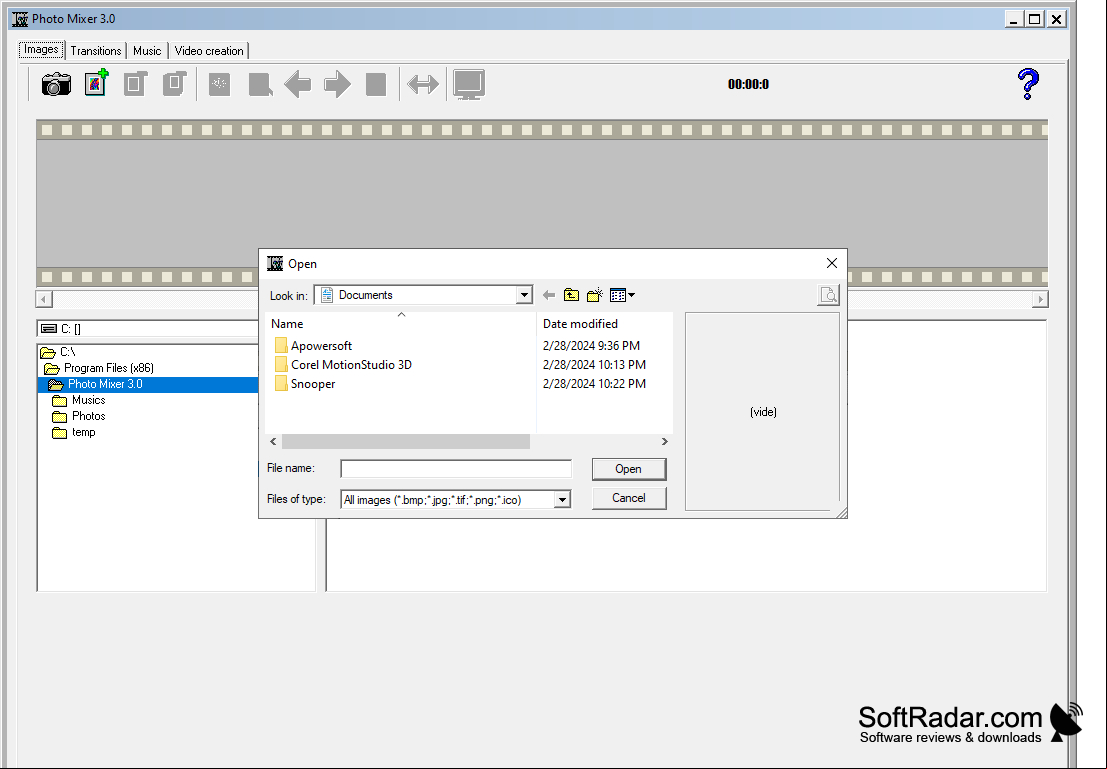Click the 00:00:0 time display
The height and width of the screenshot is (769, 1107).
click(748, 84)
